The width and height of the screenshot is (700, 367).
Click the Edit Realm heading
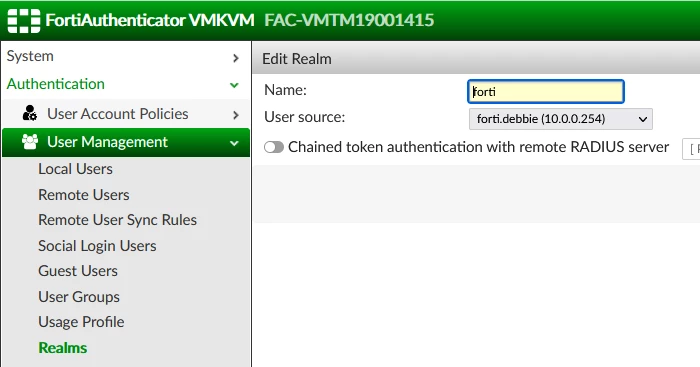[x=297, y=59]
